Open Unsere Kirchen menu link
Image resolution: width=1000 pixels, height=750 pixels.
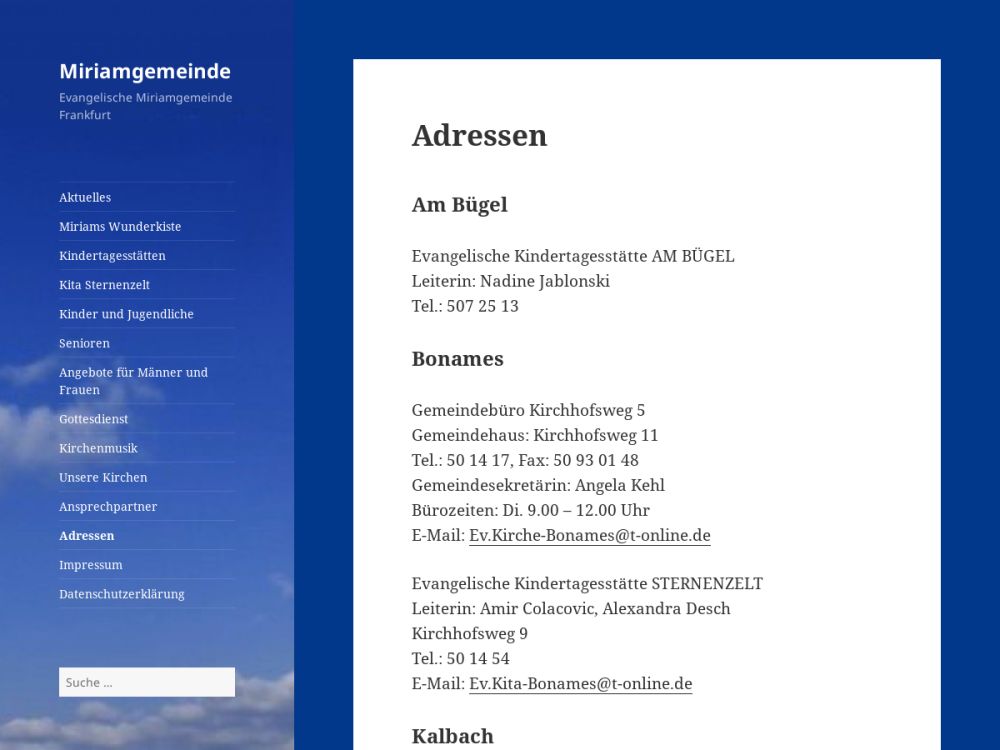coord(103,476)
